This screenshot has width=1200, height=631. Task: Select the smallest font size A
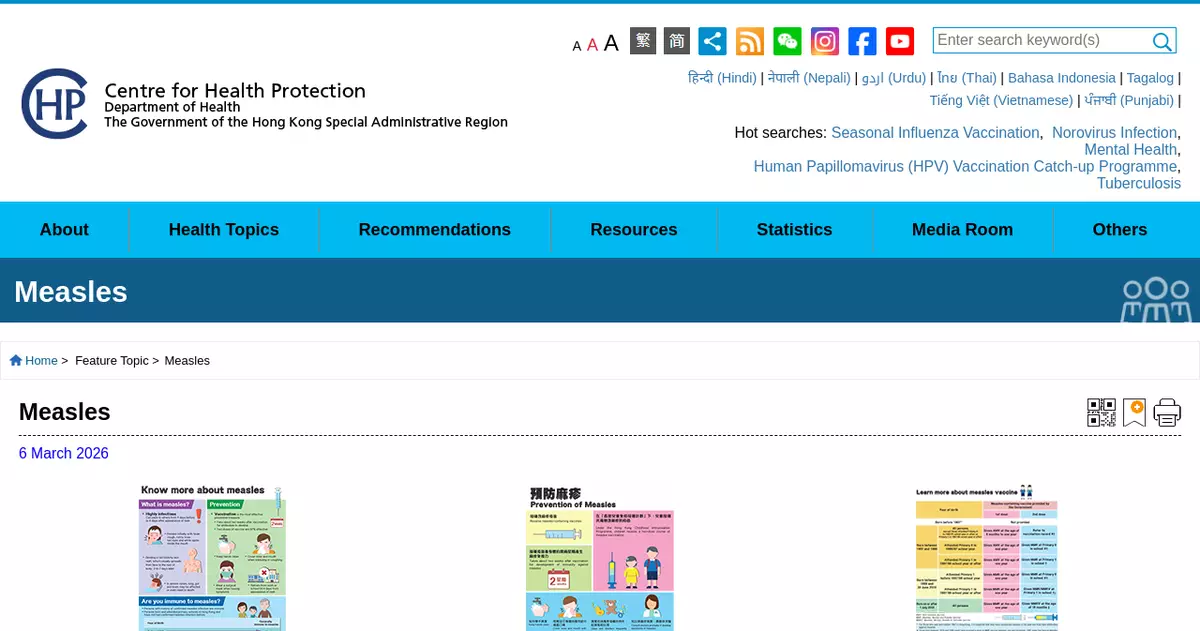pos(577,46)
